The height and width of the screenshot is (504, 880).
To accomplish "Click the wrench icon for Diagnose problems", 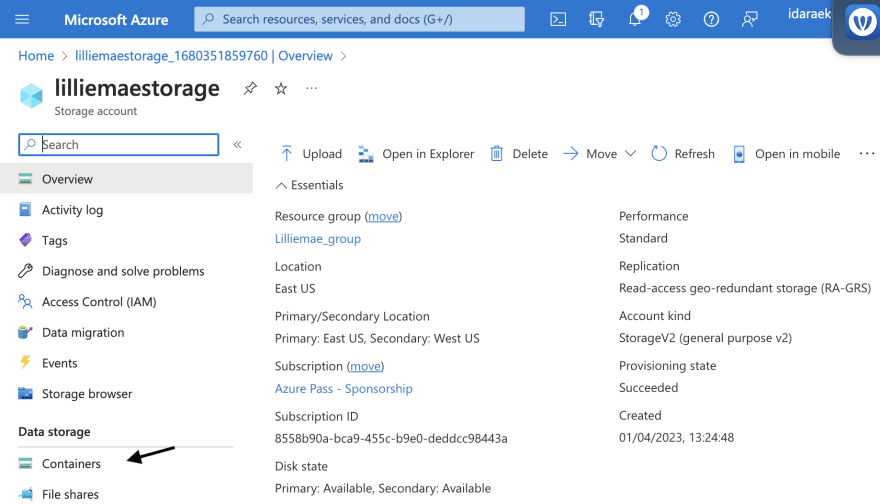I will click(25, 271).
